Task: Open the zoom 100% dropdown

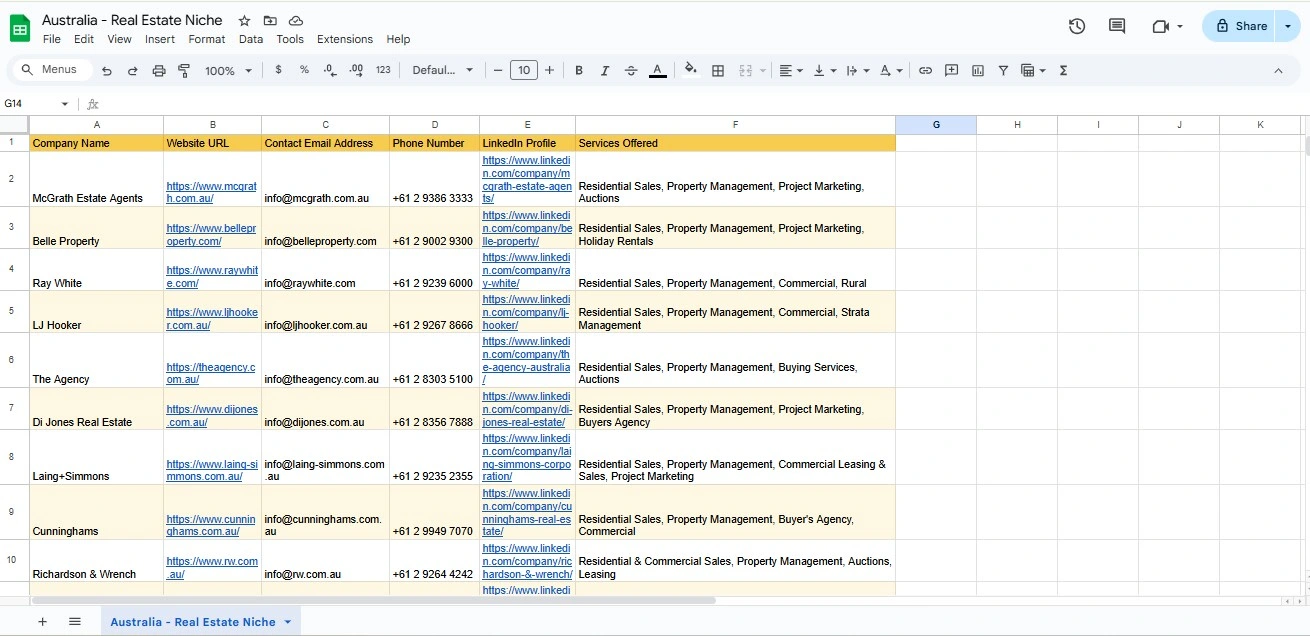Action: coord(228,71)
